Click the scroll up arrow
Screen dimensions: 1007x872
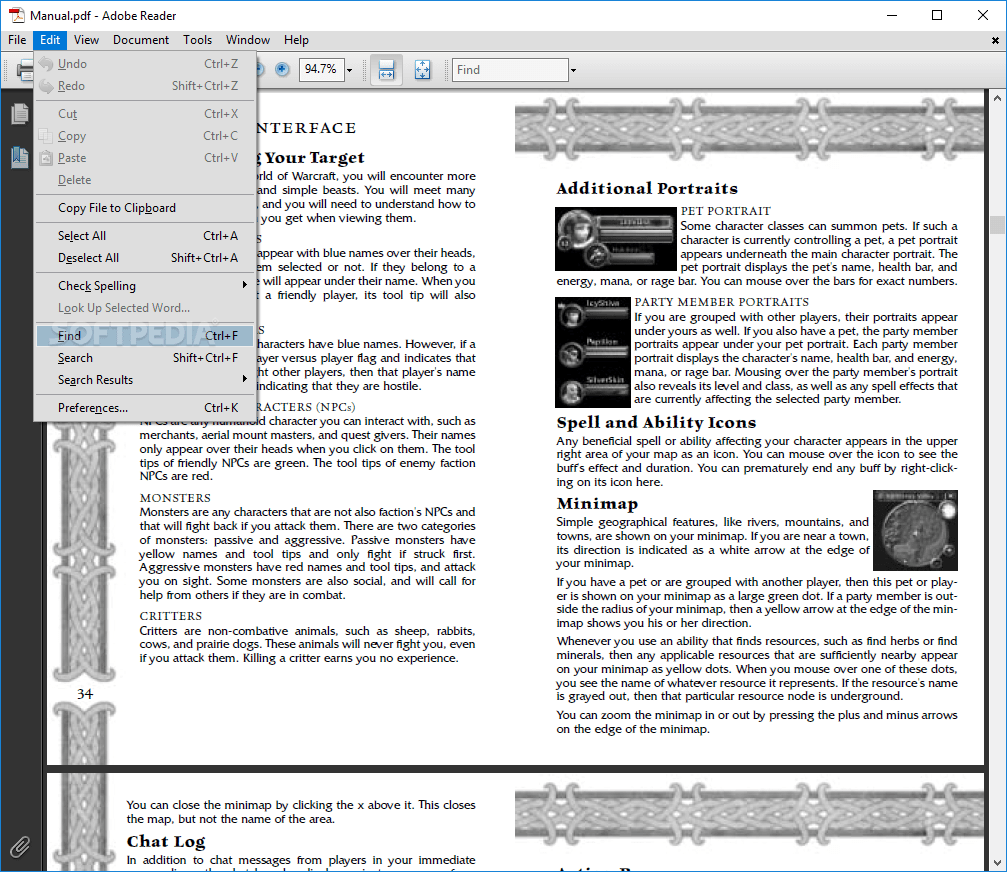pos(997,98)
